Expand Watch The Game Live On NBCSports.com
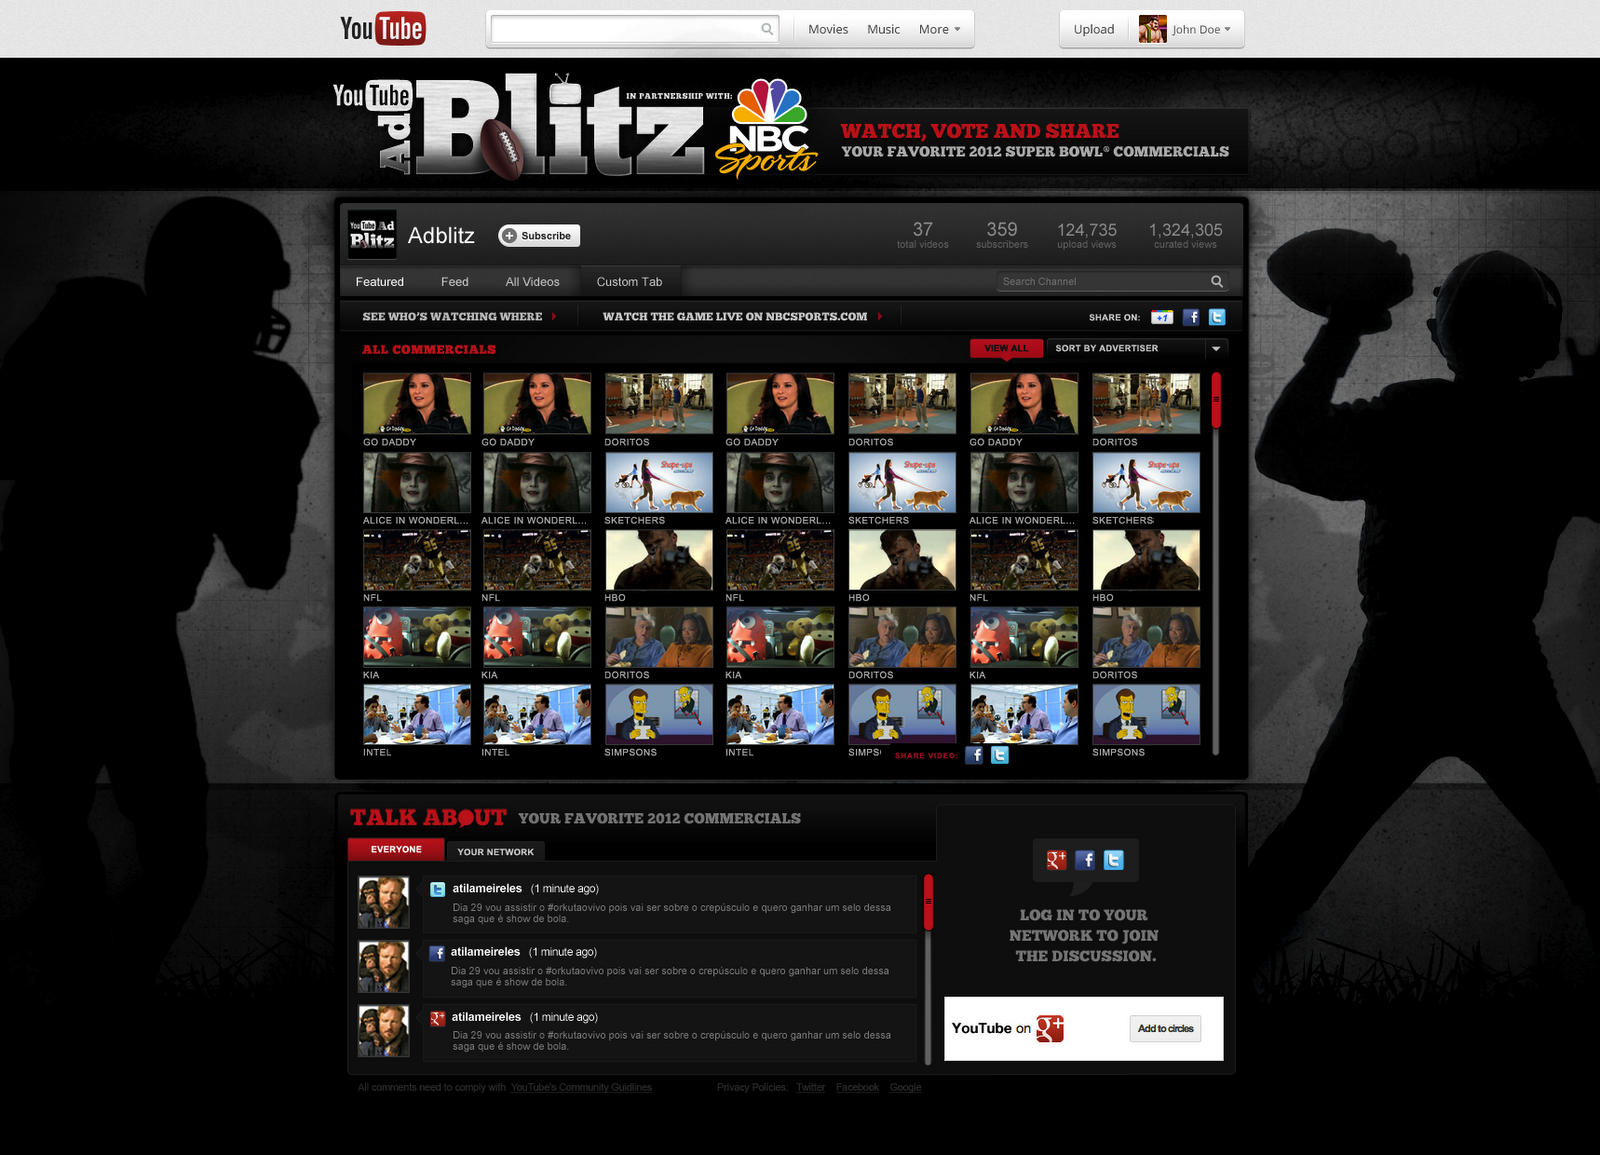Image resolution: width=1600 pixels, height=1155 pixels. 743,317
